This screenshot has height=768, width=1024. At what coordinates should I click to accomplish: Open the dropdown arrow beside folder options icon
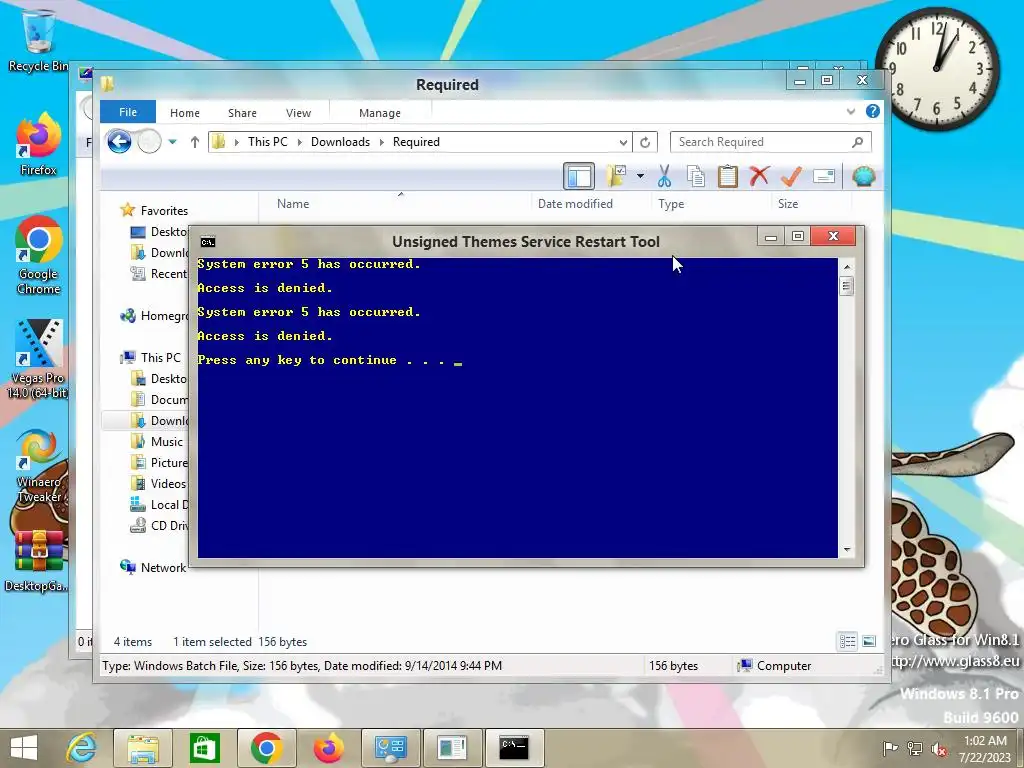(641, 176)
